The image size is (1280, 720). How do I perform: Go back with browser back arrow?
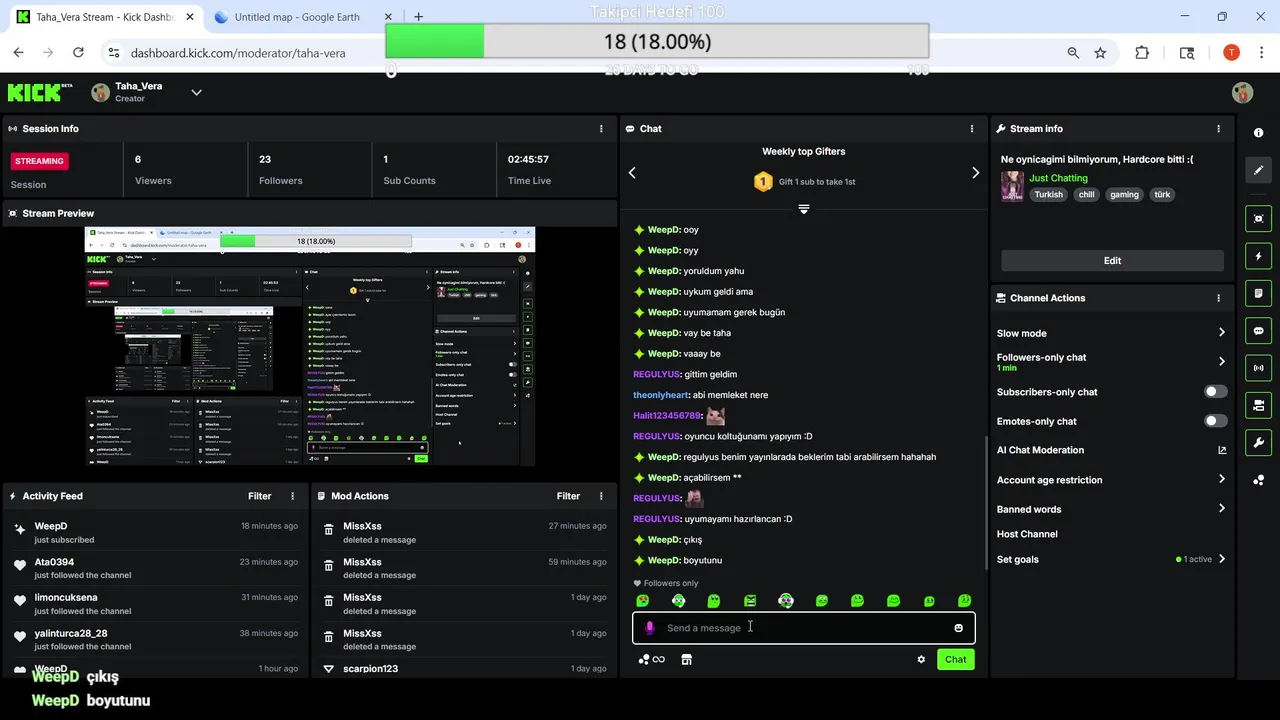point(18,53)
